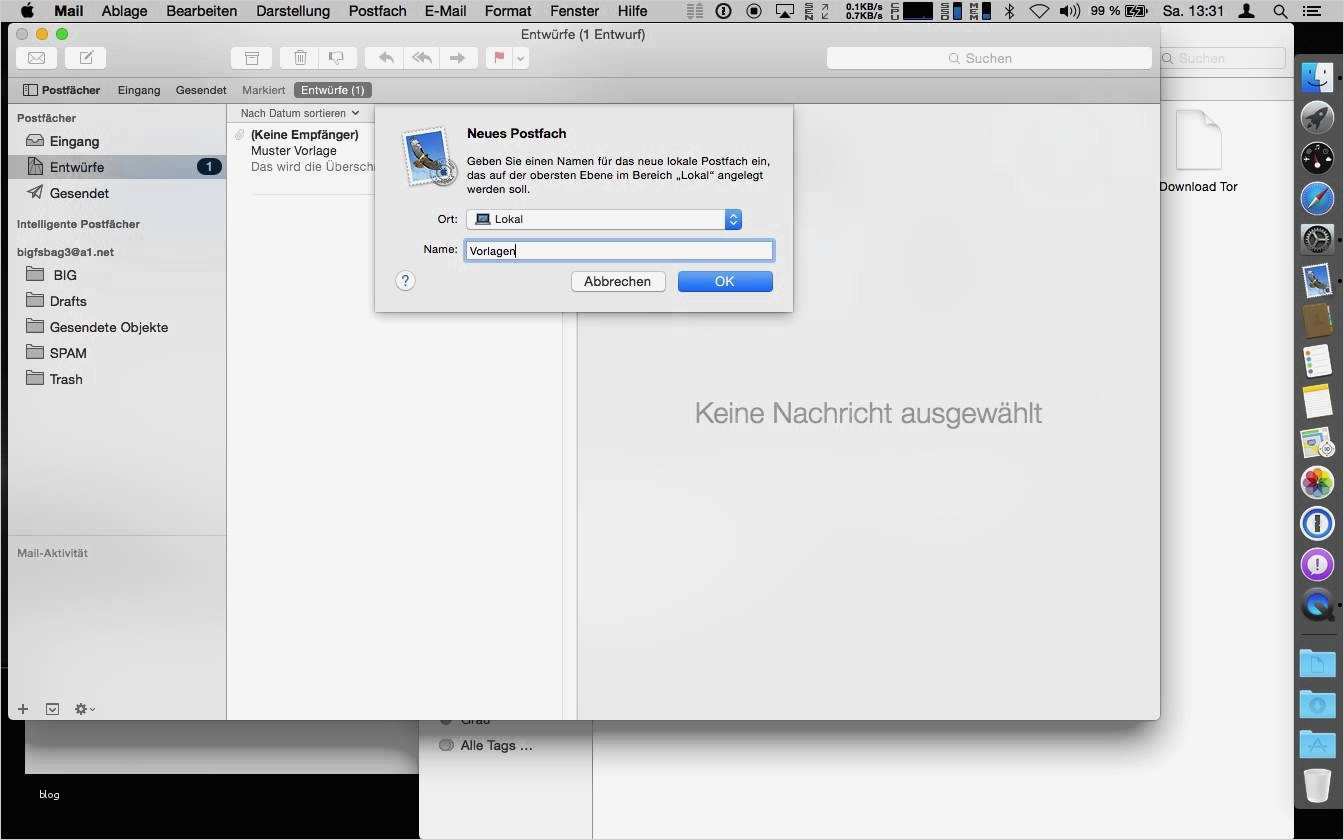Viewport: 1344px width, 840px height.
Task: Open System Preferences gear in Dock
Action: tap(1317, 239)
